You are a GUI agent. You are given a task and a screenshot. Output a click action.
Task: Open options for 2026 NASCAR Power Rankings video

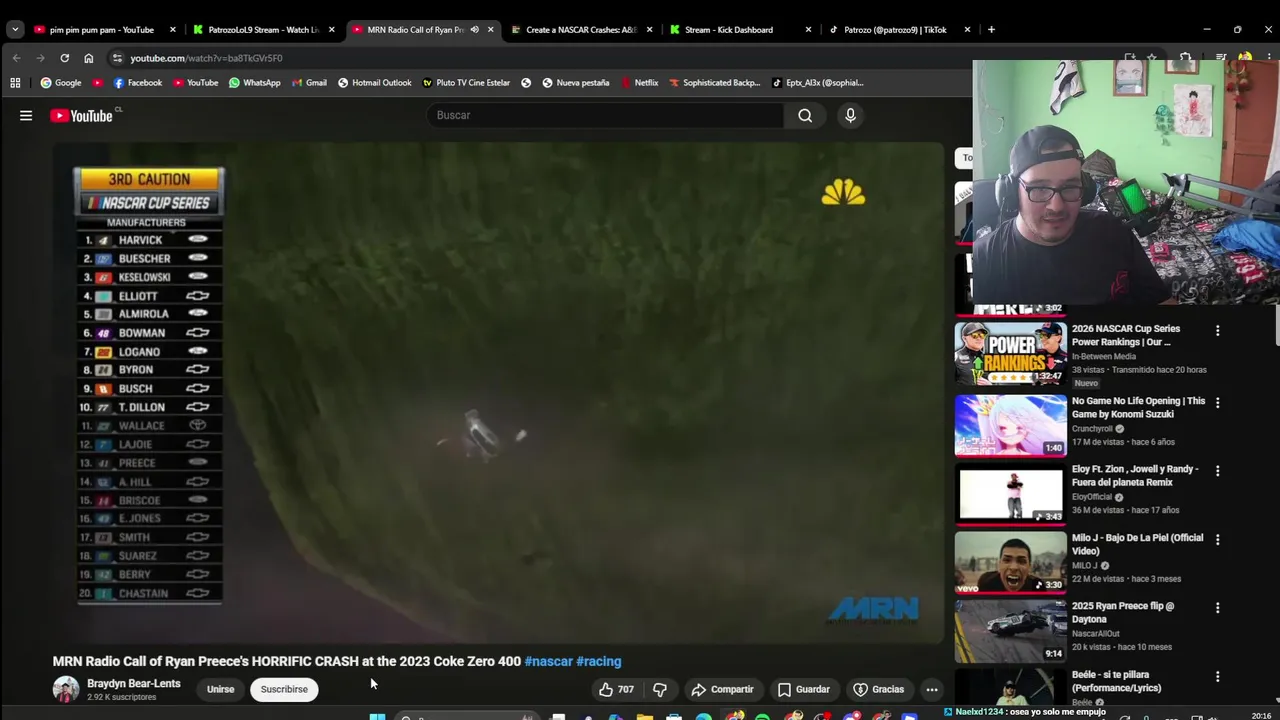1217,330
